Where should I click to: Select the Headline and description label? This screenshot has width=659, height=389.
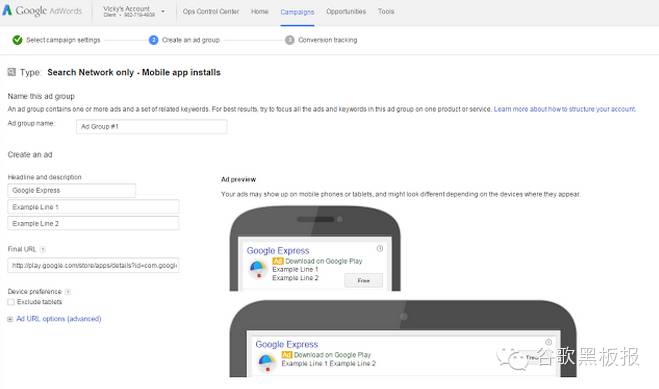[x=45, y=177]
